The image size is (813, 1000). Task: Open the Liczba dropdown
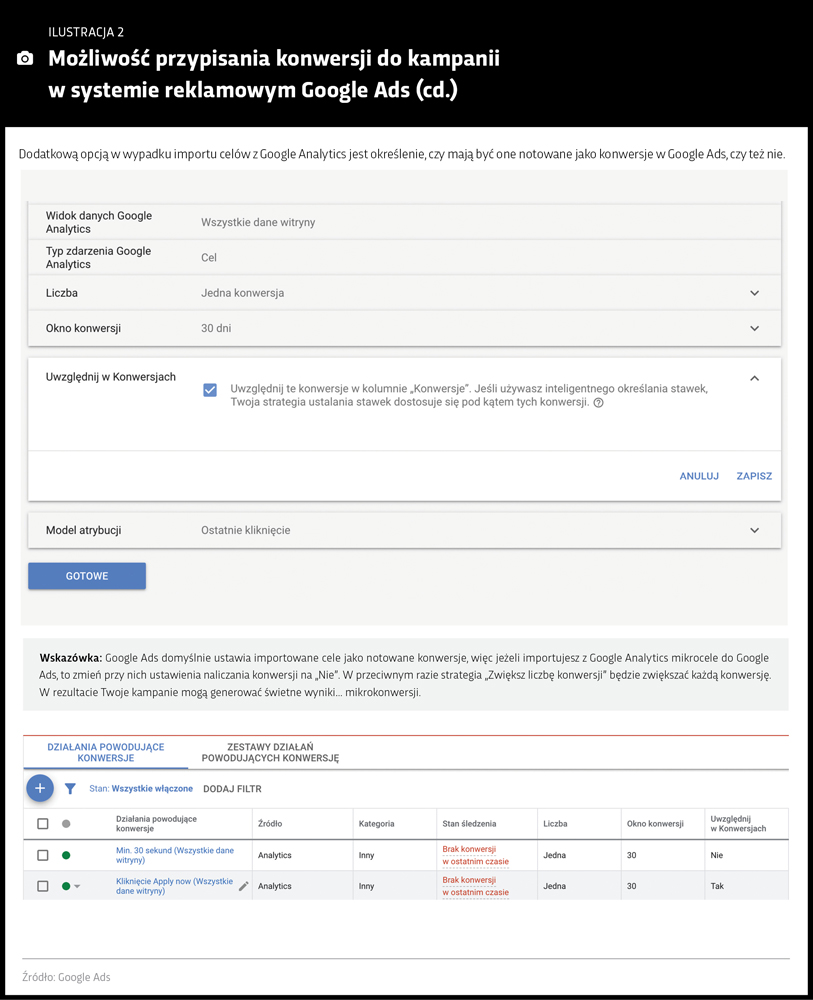click(x=755, y=293)
